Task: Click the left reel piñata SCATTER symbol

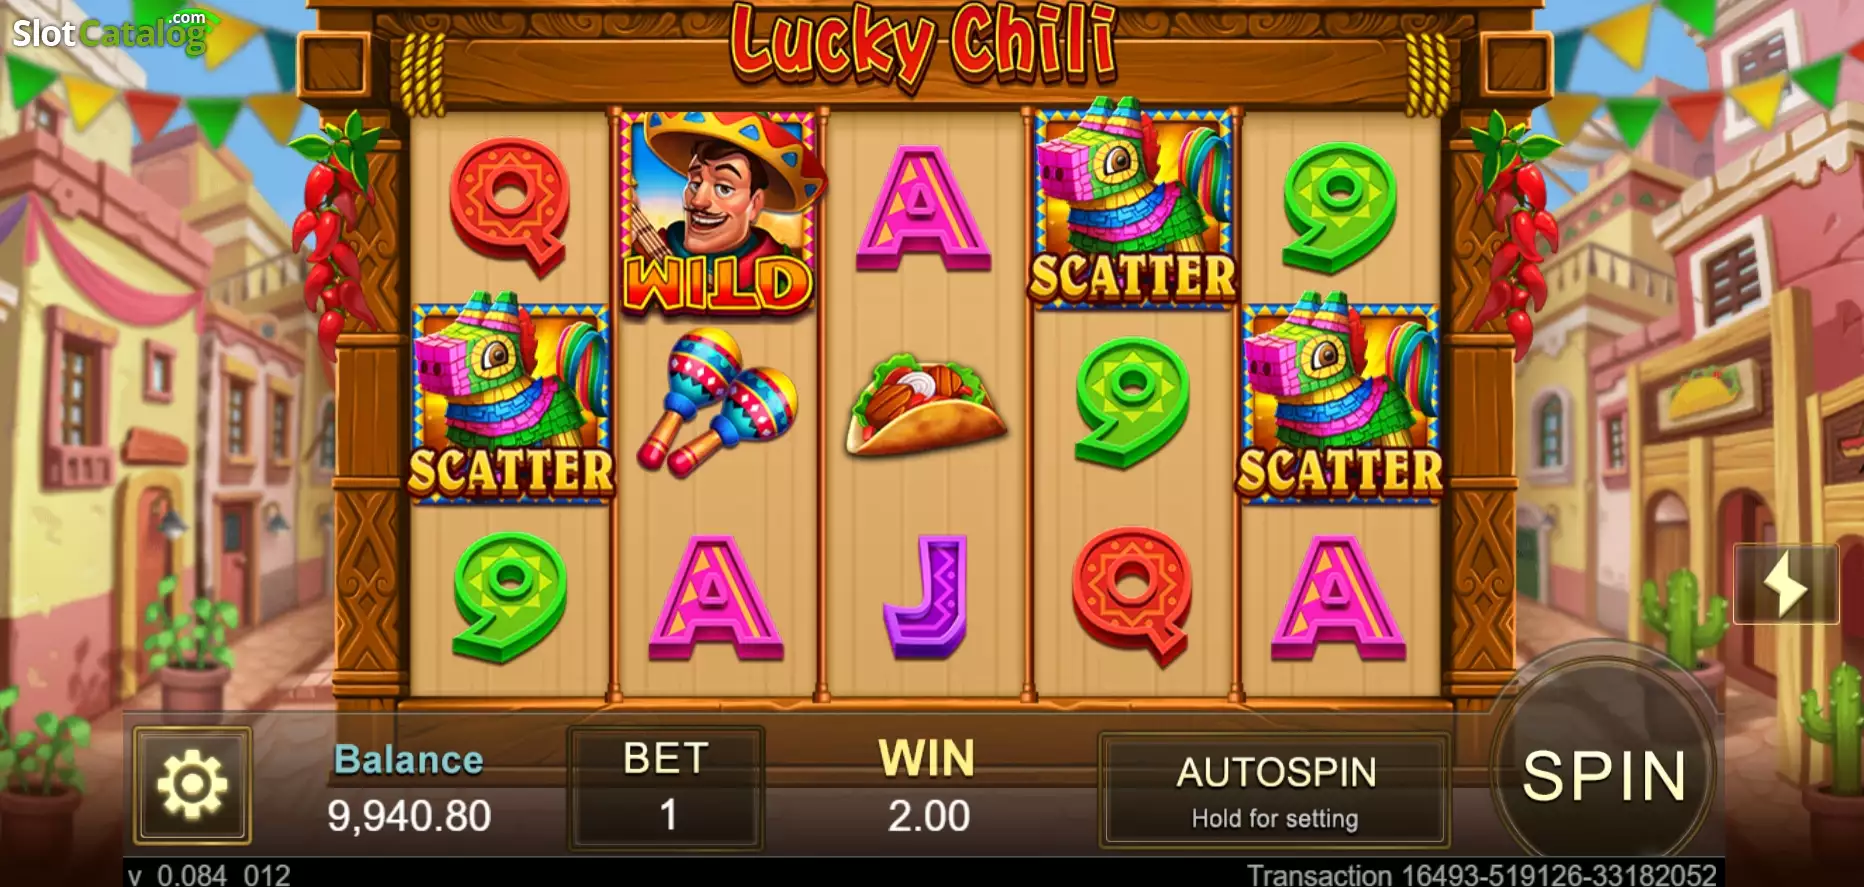Action: coord(511,398)
